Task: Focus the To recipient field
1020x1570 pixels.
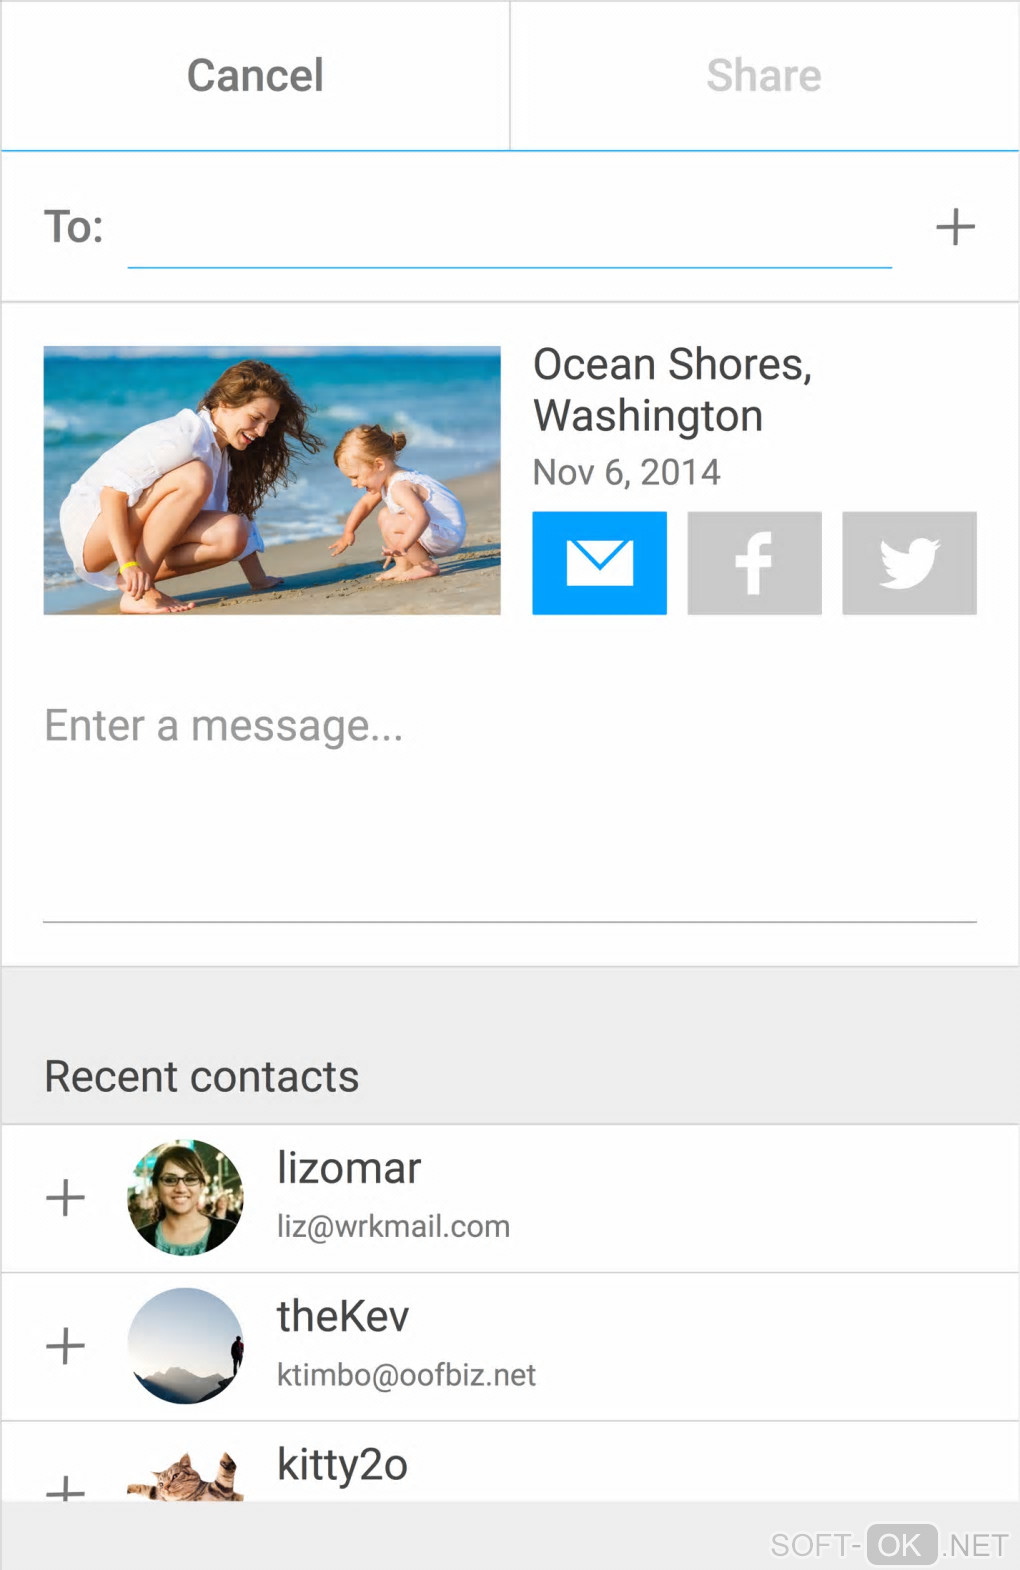Action: point(509,230)
